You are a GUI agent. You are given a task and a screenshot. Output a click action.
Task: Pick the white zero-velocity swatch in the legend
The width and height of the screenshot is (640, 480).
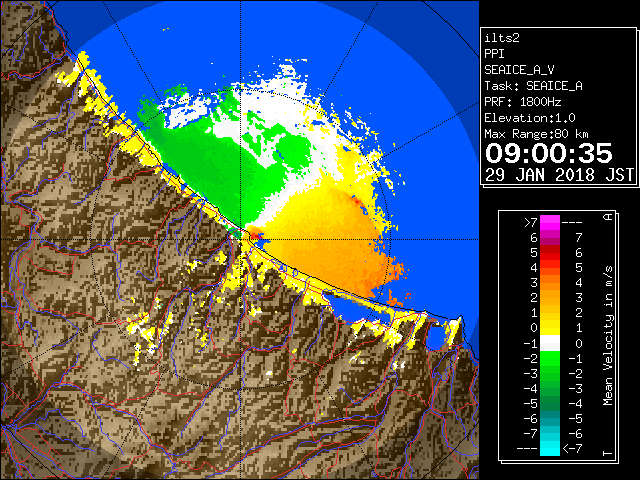550,343
